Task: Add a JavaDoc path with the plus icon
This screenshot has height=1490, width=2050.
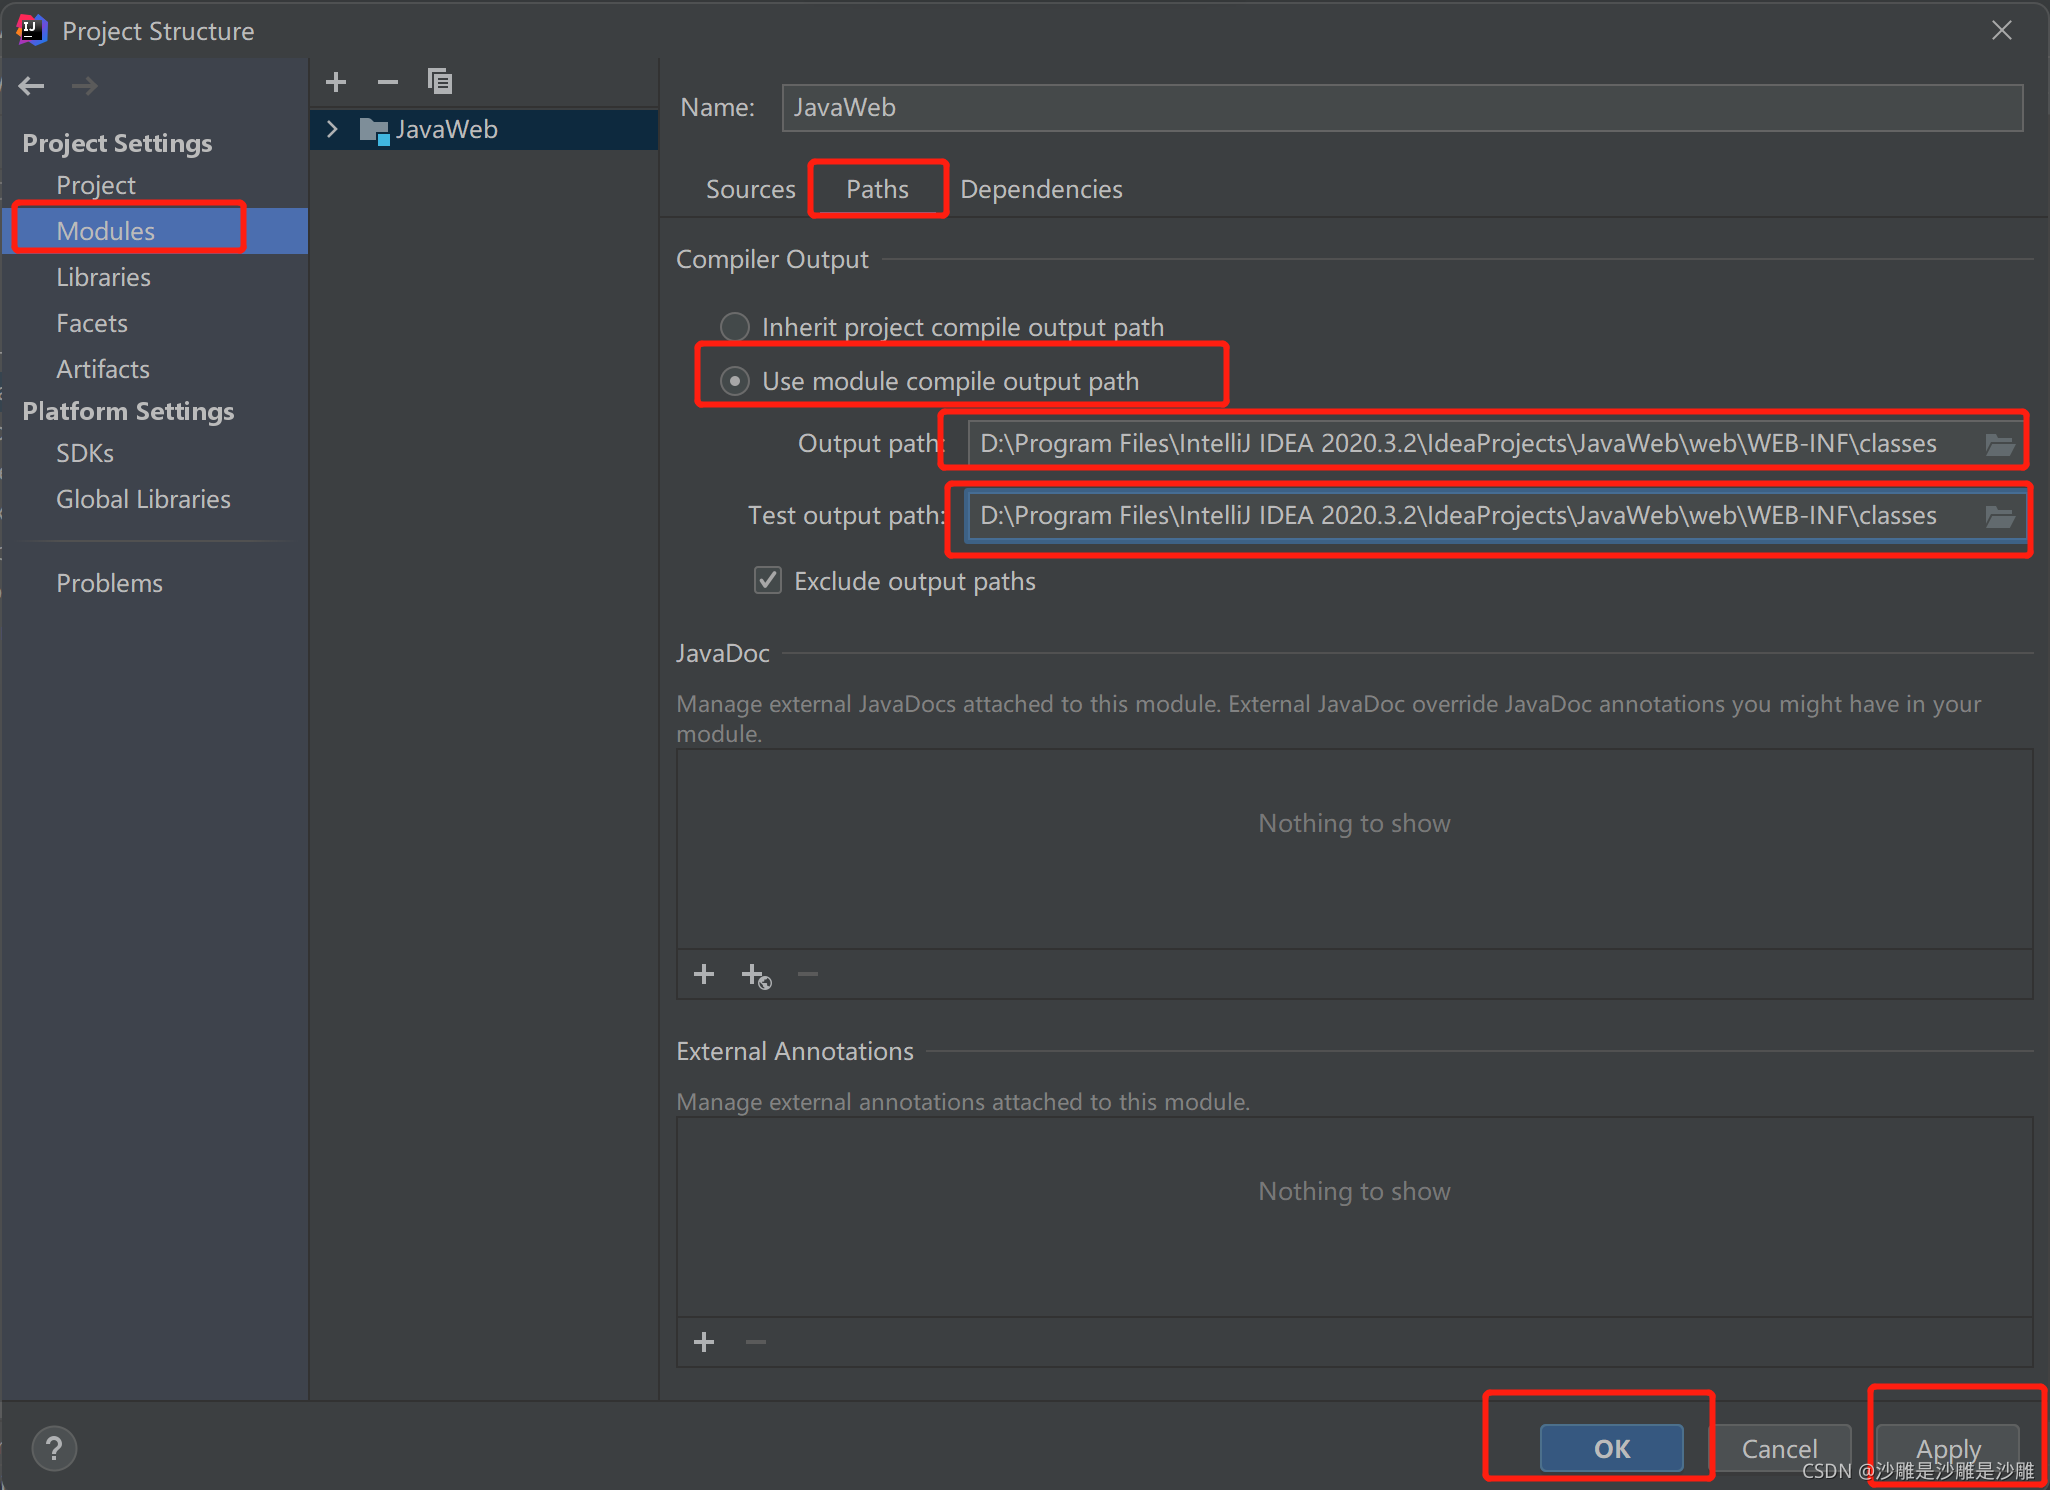Action: coord(704,974)
